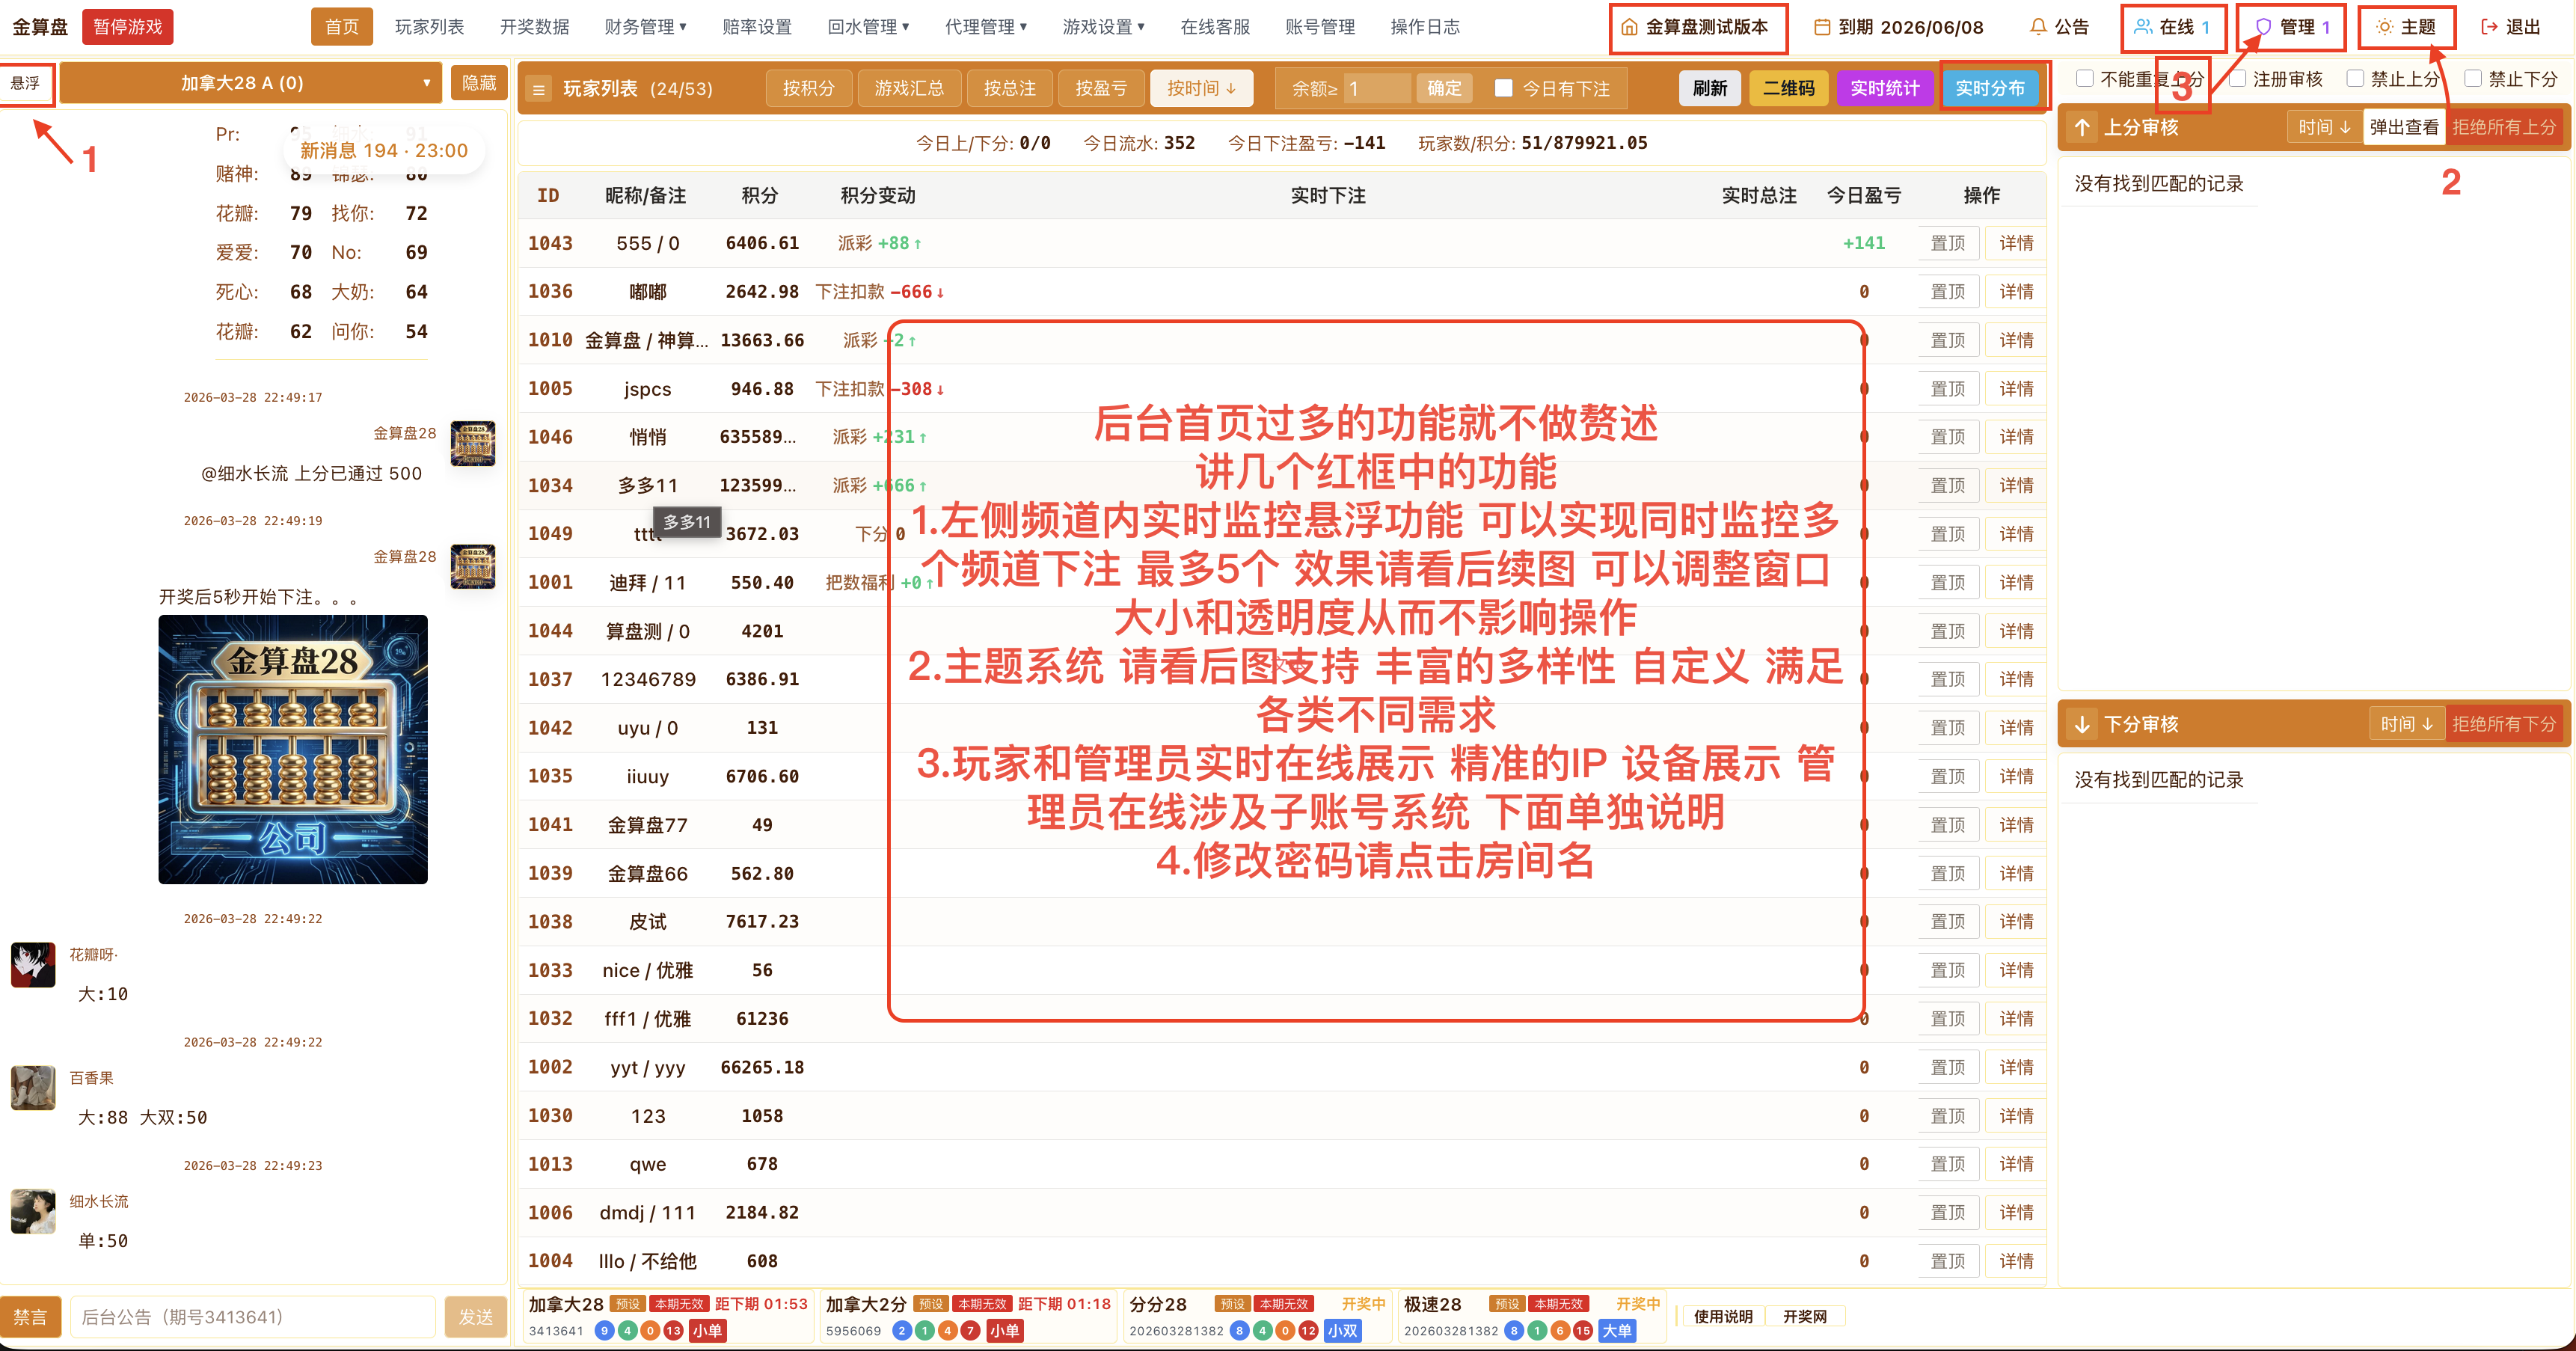The width and height of the screenshot is (2576, 1351).
Task: Click 百香果 user avatar in chat
Action: [33, 1088]
